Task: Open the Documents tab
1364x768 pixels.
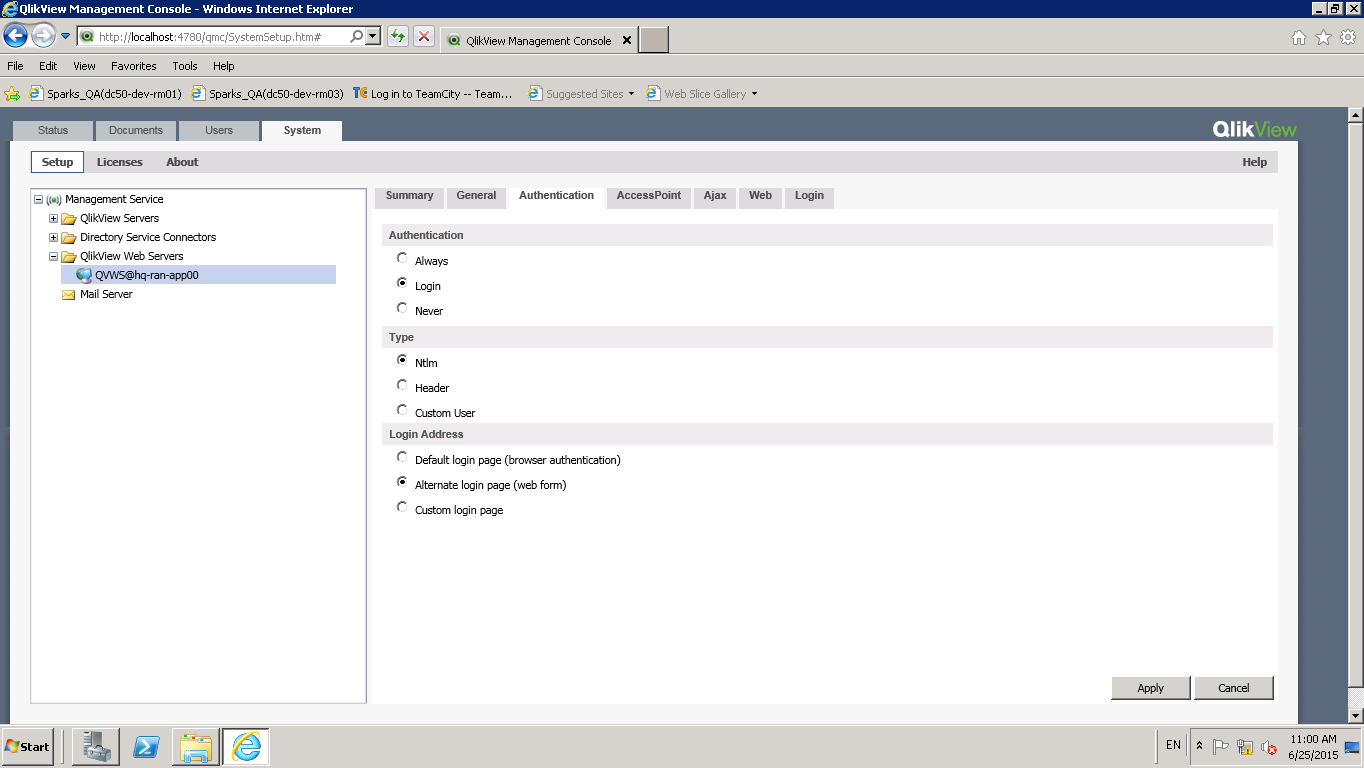Action: [136, 131]
